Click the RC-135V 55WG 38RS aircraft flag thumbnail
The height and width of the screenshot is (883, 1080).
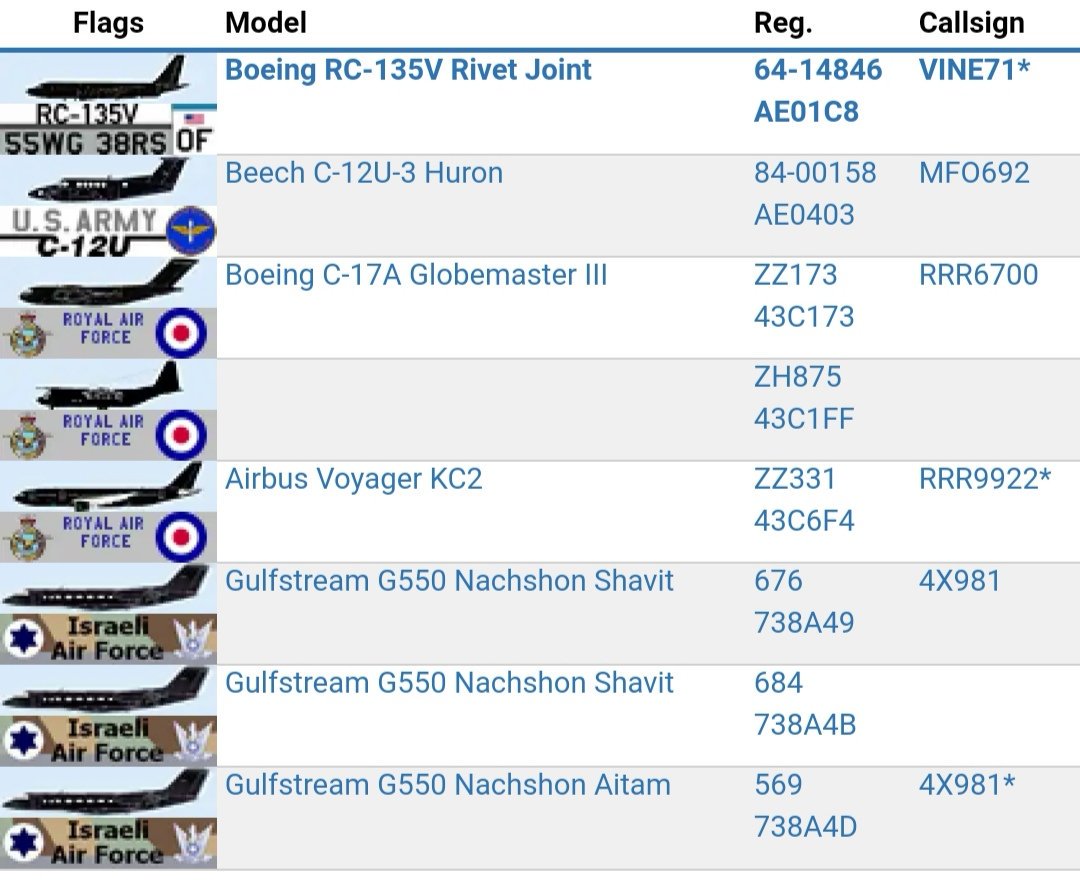(108, 104)
